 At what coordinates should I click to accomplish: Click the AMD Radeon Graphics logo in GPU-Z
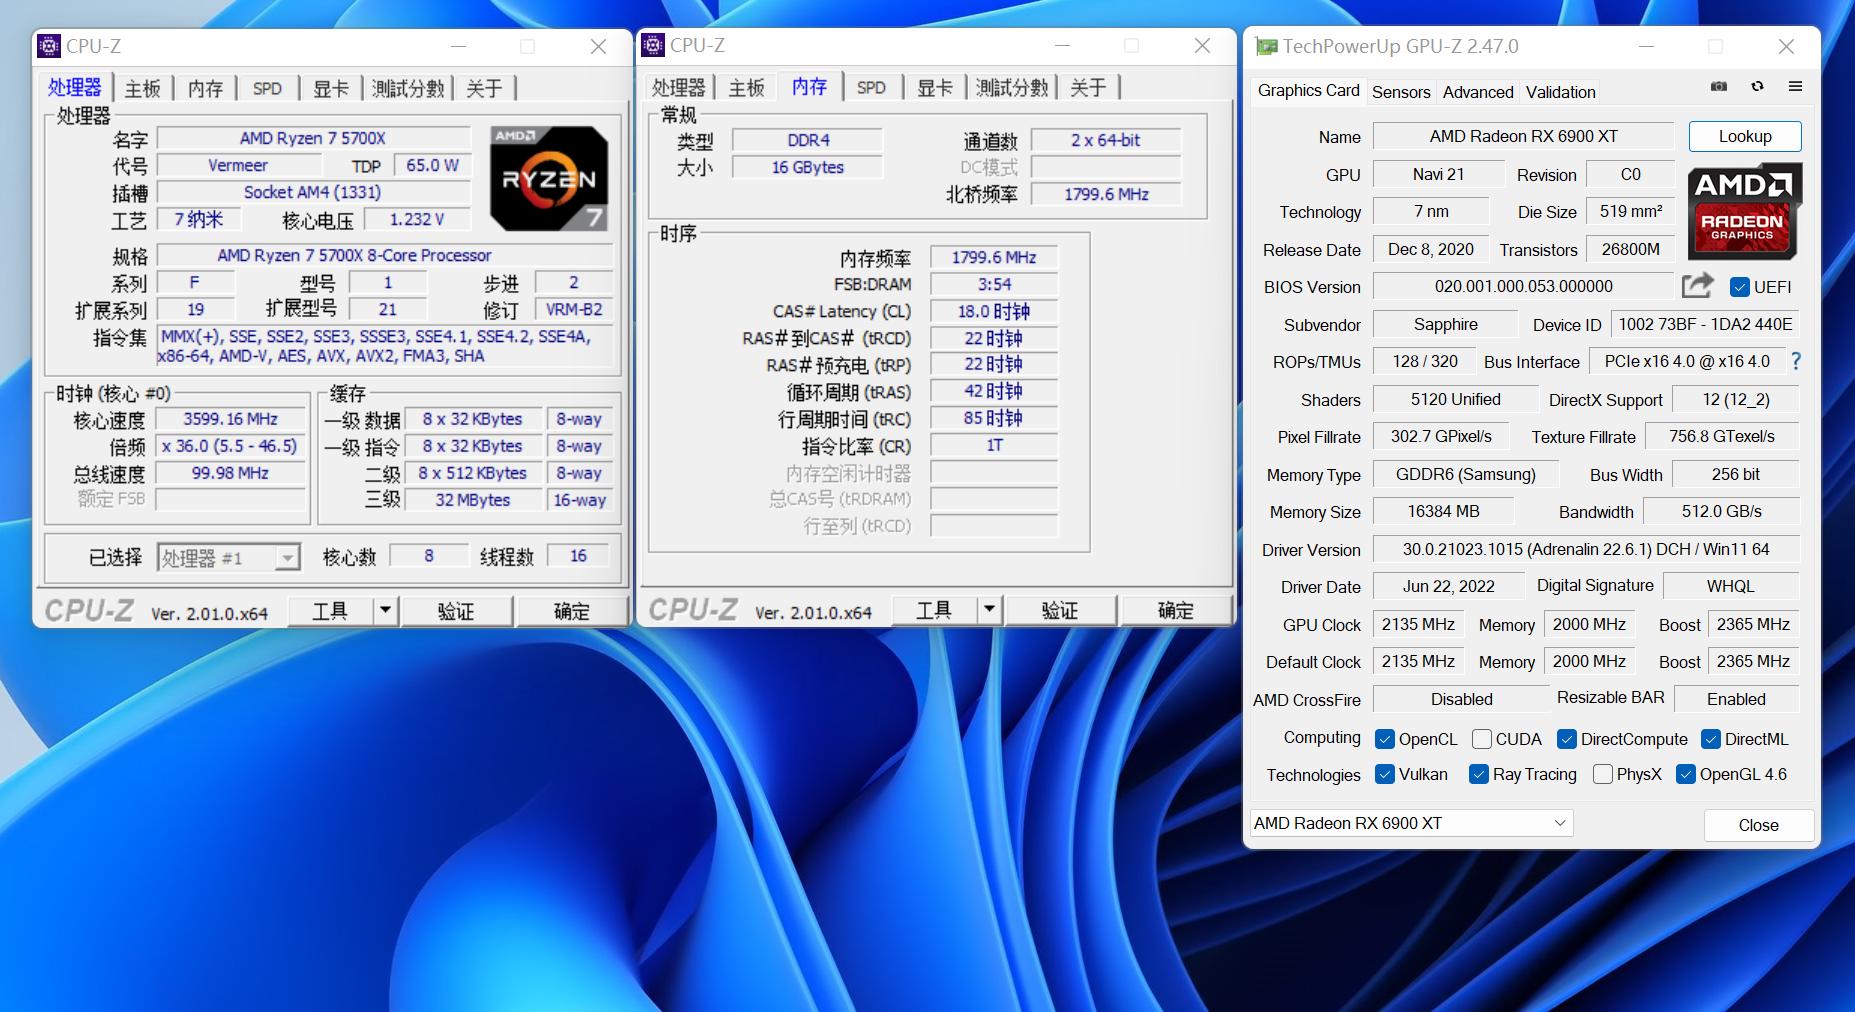pos(1744,212)
